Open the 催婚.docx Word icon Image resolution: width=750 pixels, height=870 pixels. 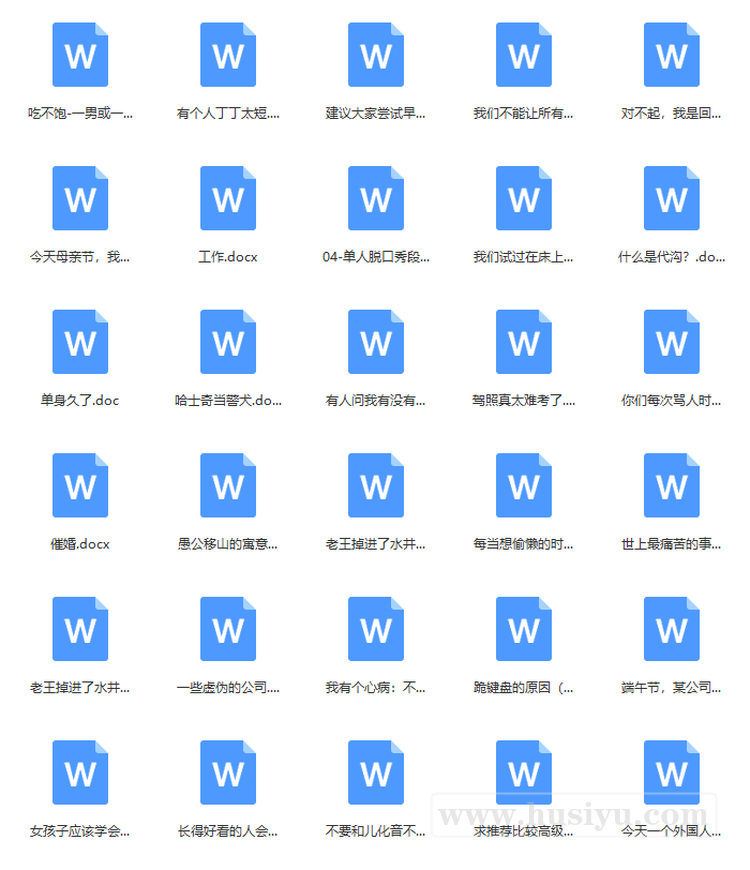[80, 485]
